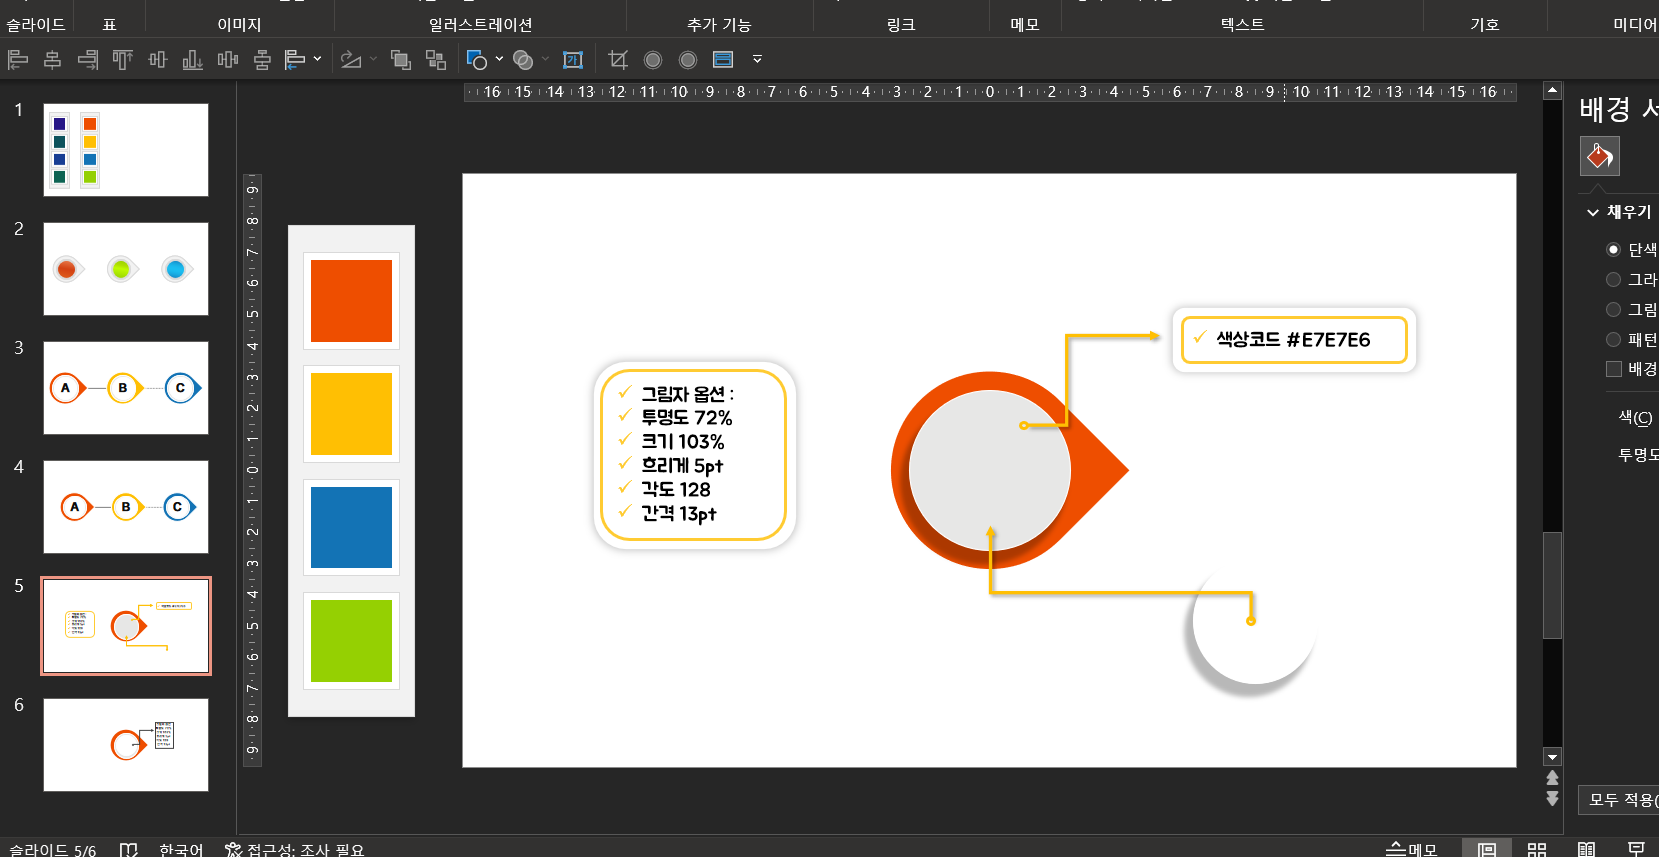This screenshot has height=857, width=1659.
Task: Click the Align objects menu icon
Action: pyautogui.click(x=295, y=60)
